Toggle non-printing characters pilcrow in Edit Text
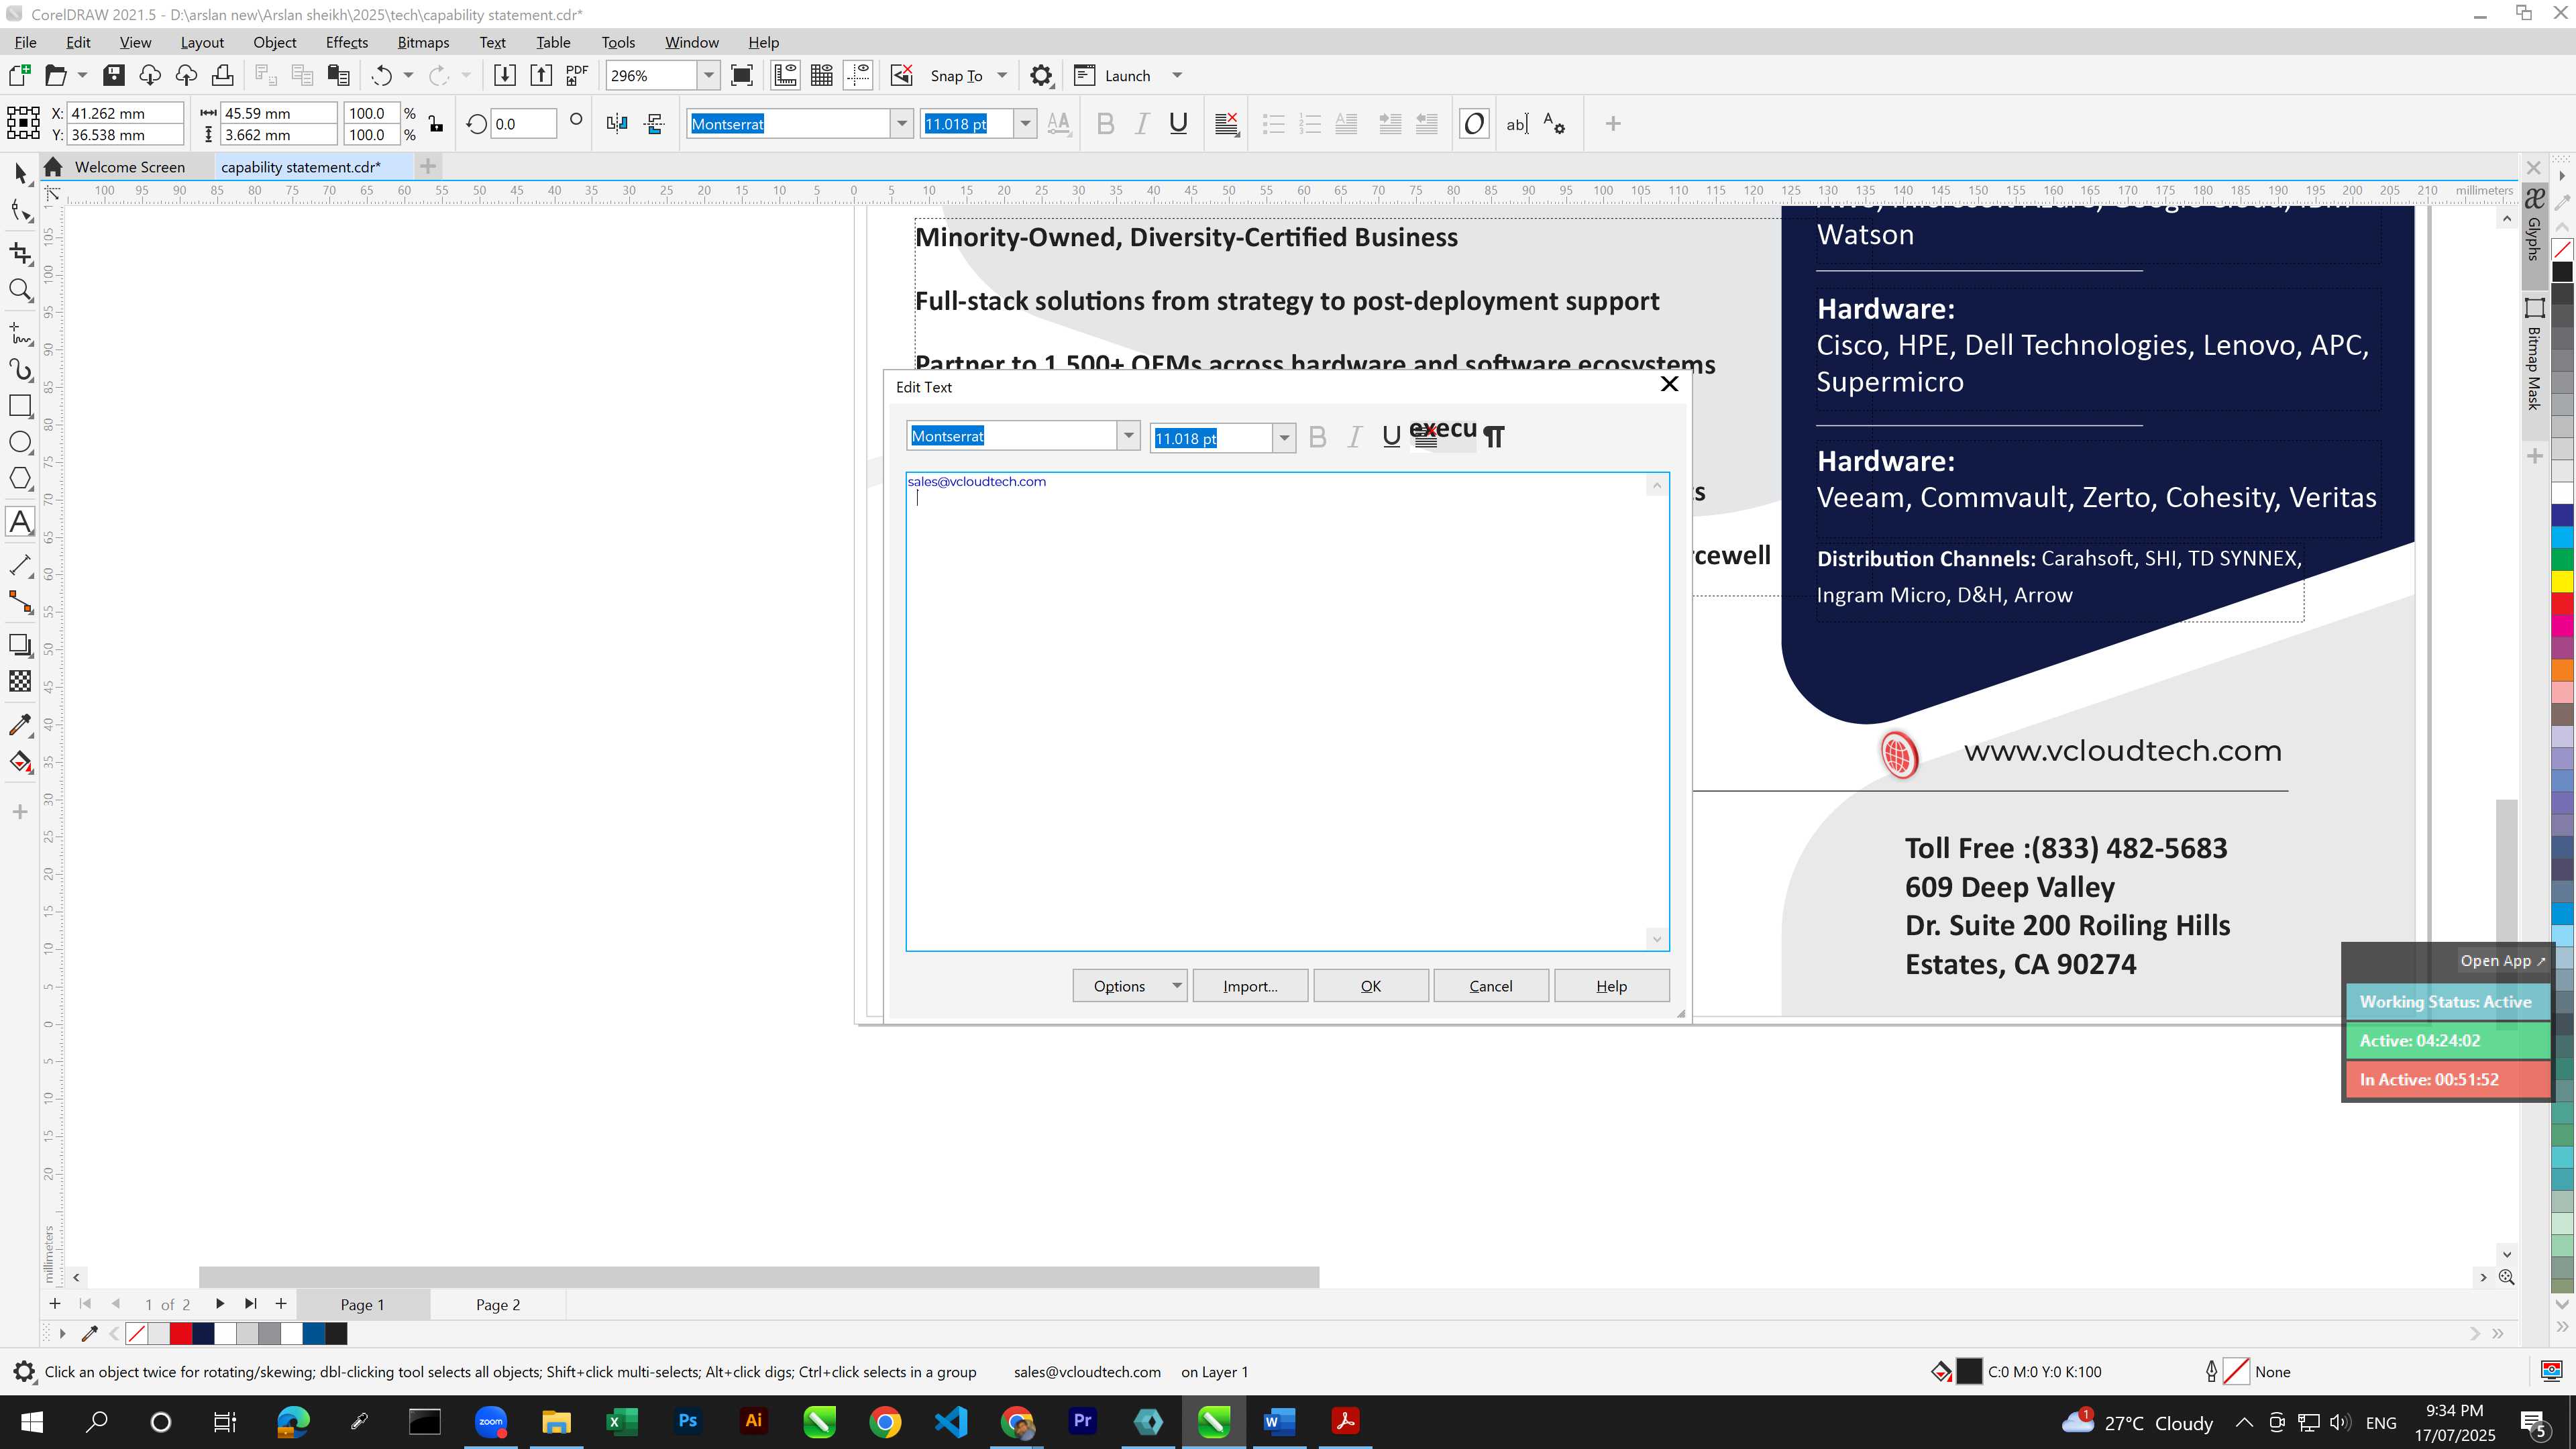 click(x=1494, y=437)
